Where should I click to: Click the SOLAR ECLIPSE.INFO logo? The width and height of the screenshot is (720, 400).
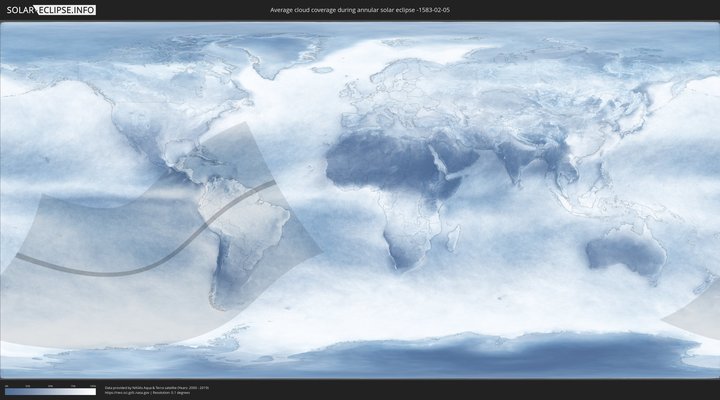pos(50,9)
